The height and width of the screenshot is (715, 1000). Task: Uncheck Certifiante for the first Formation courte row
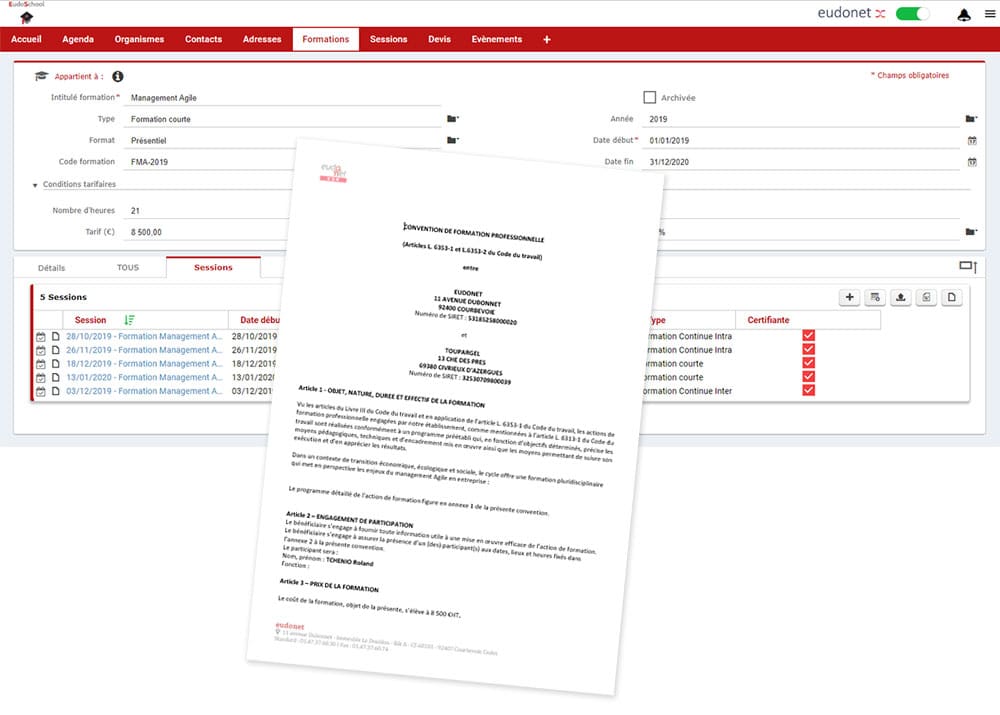[808, 363]
